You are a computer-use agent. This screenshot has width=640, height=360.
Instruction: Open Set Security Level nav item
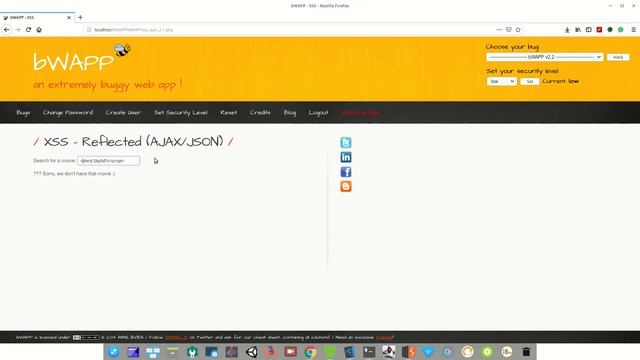[x=181, y=113]
